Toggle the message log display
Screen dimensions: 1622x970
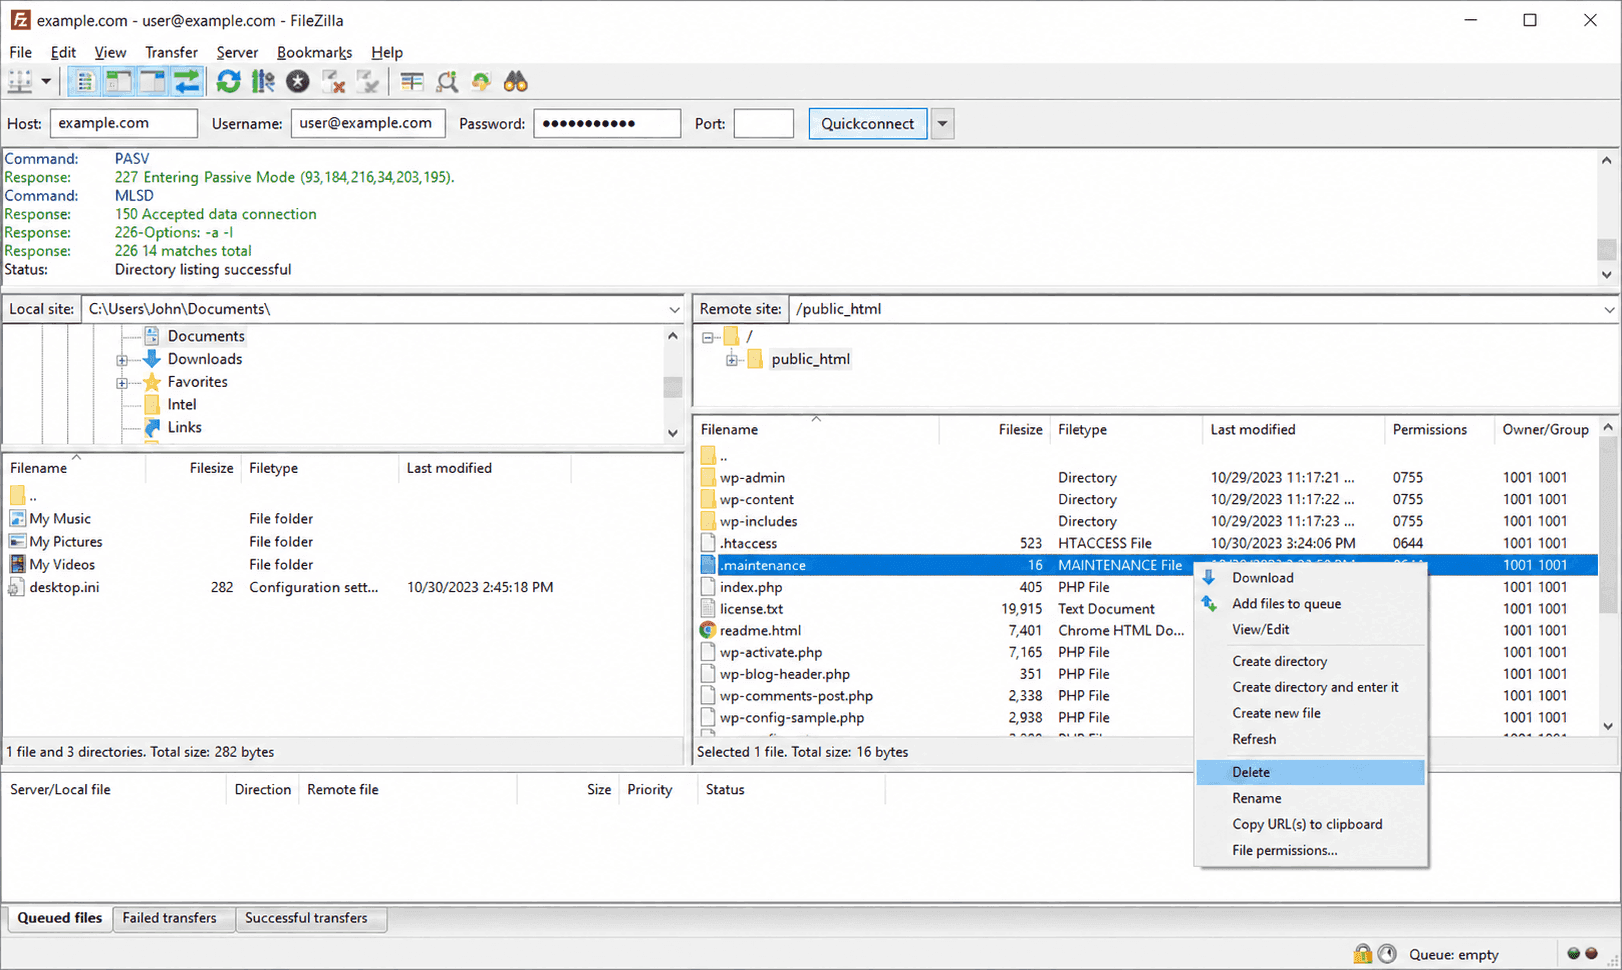84,82
